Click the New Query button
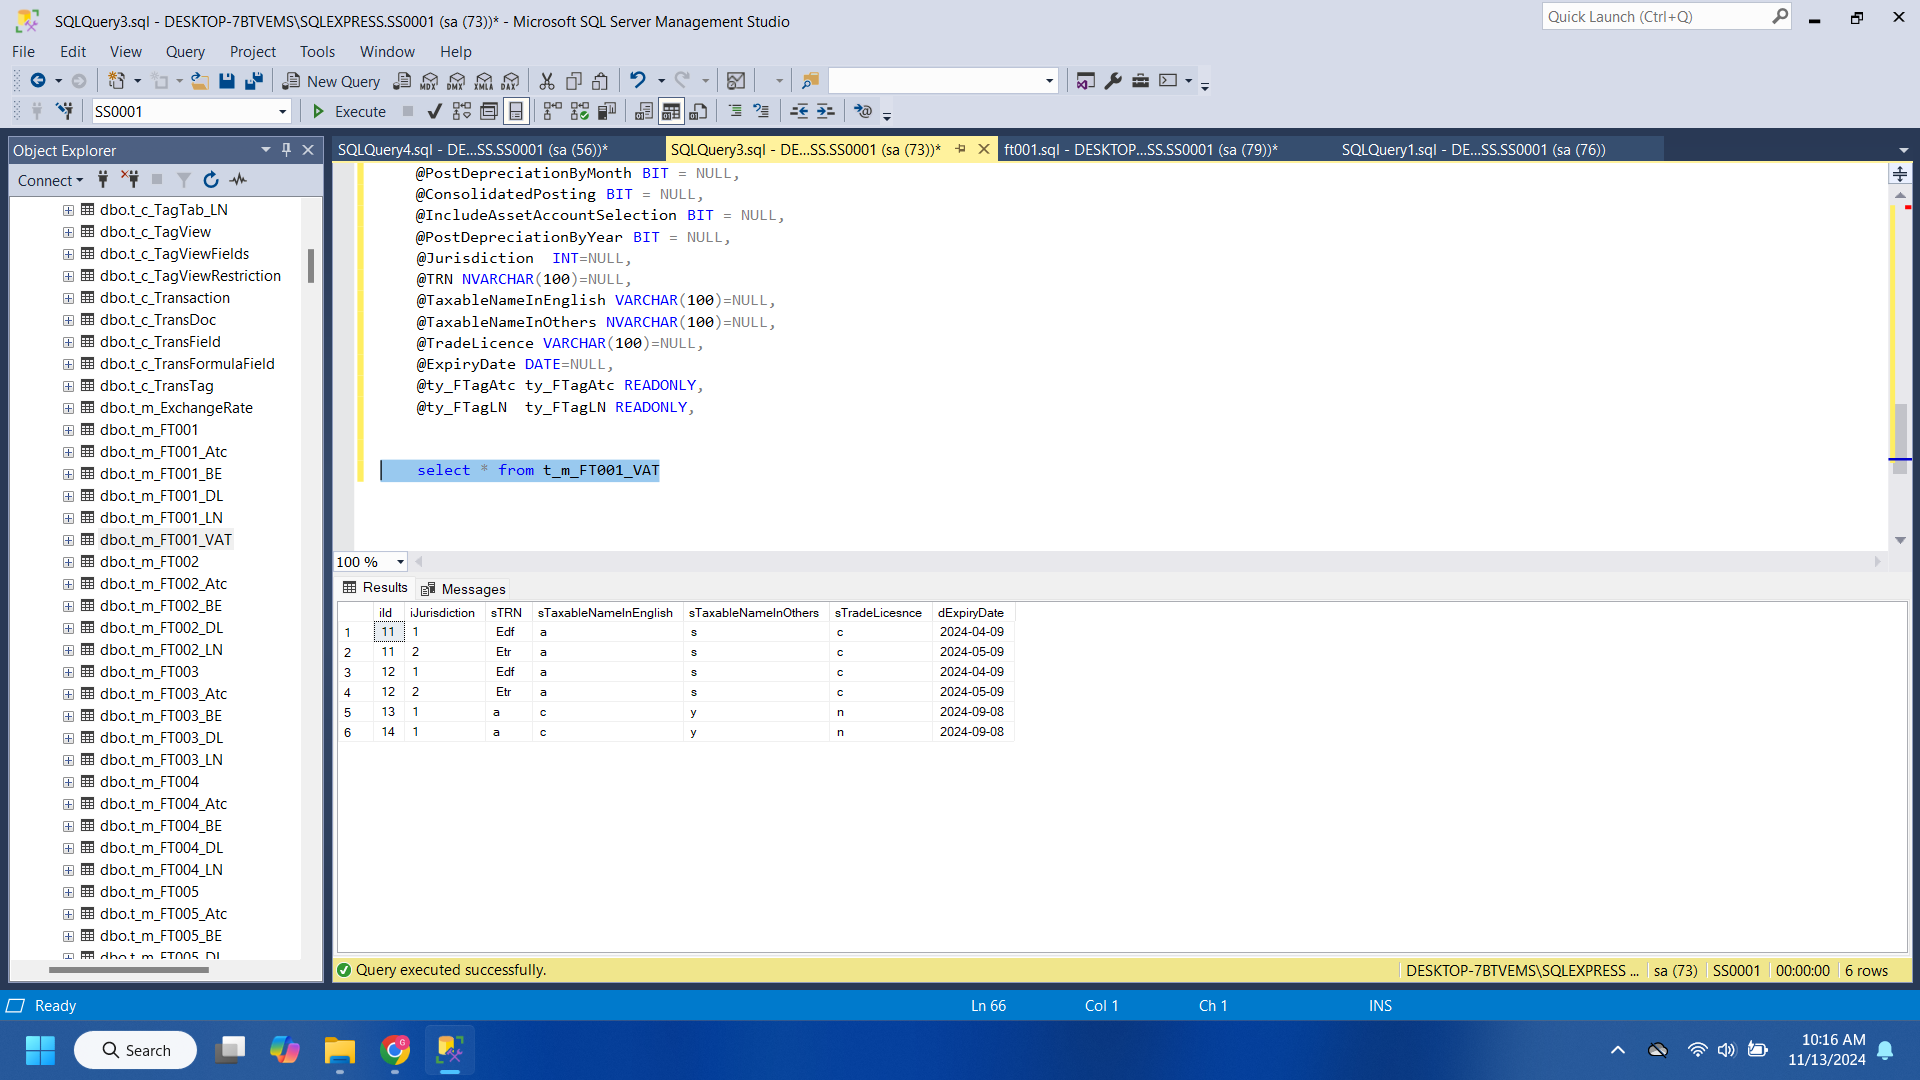 pos(331,81)
